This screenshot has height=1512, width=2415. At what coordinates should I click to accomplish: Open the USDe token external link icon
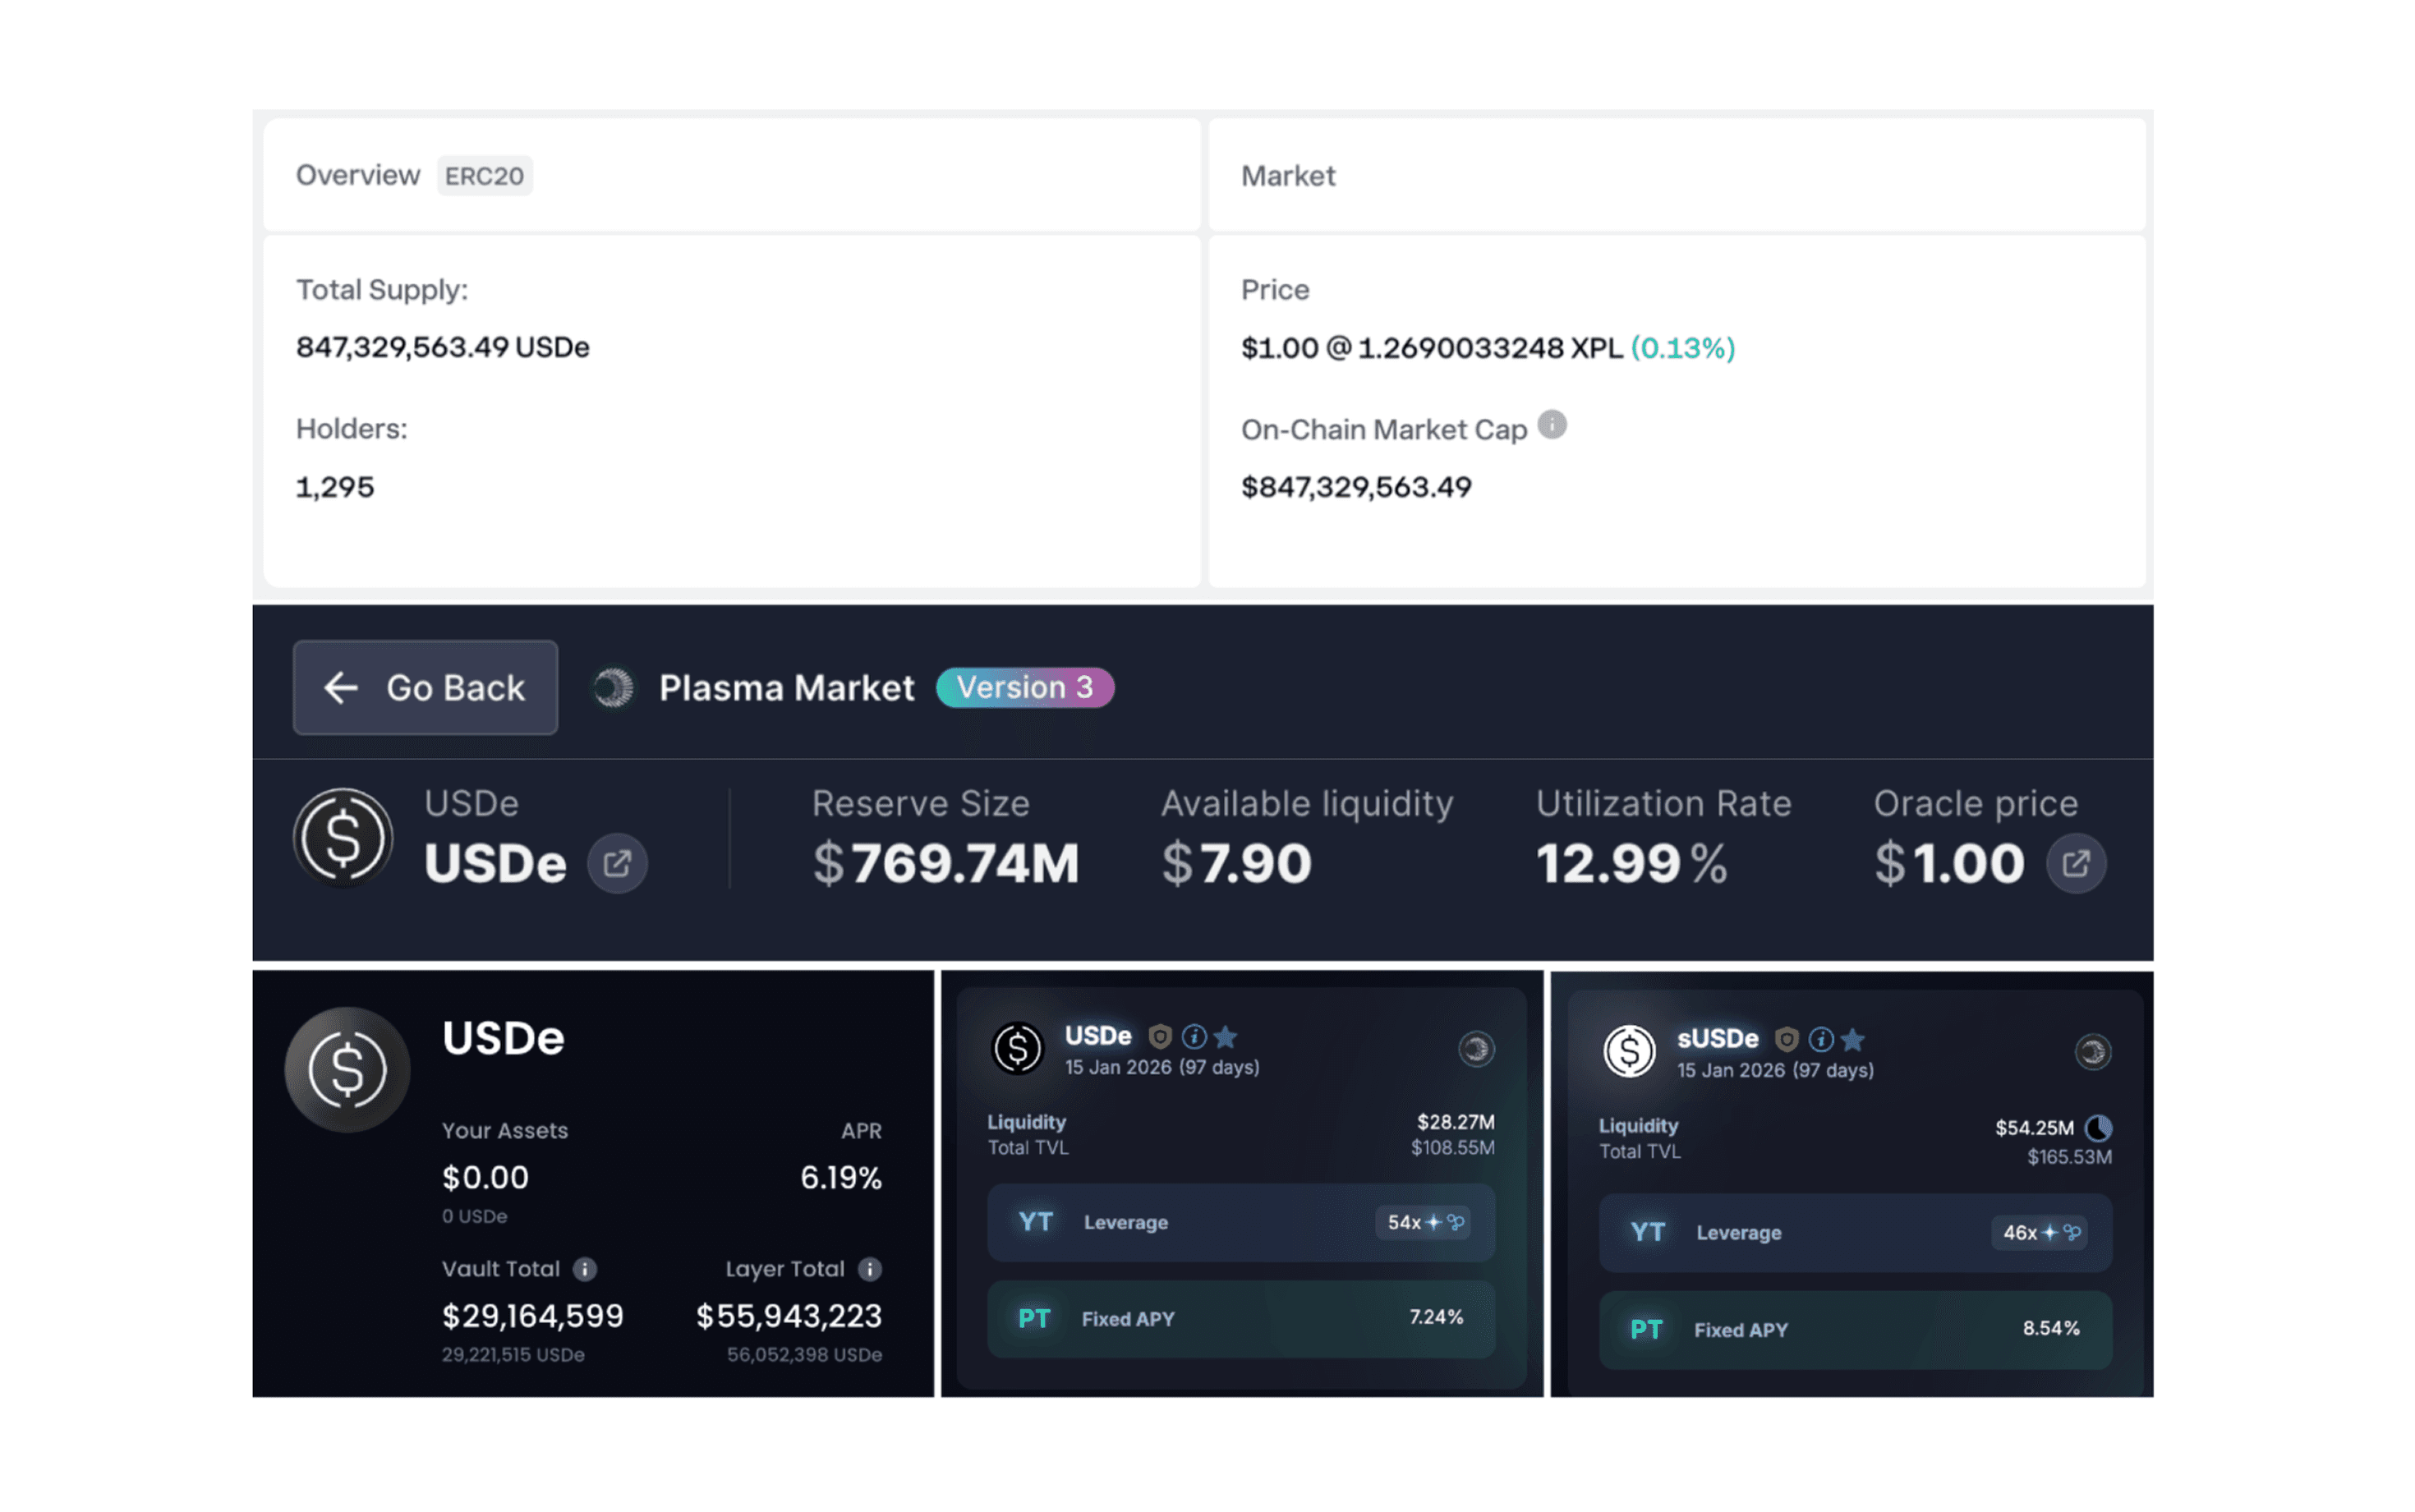[x=617, y=863]
